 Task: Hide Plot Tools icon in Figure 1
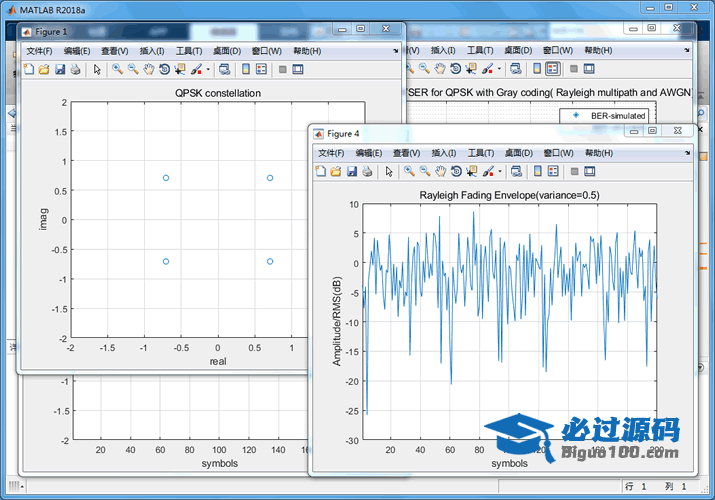pos(283,69)
